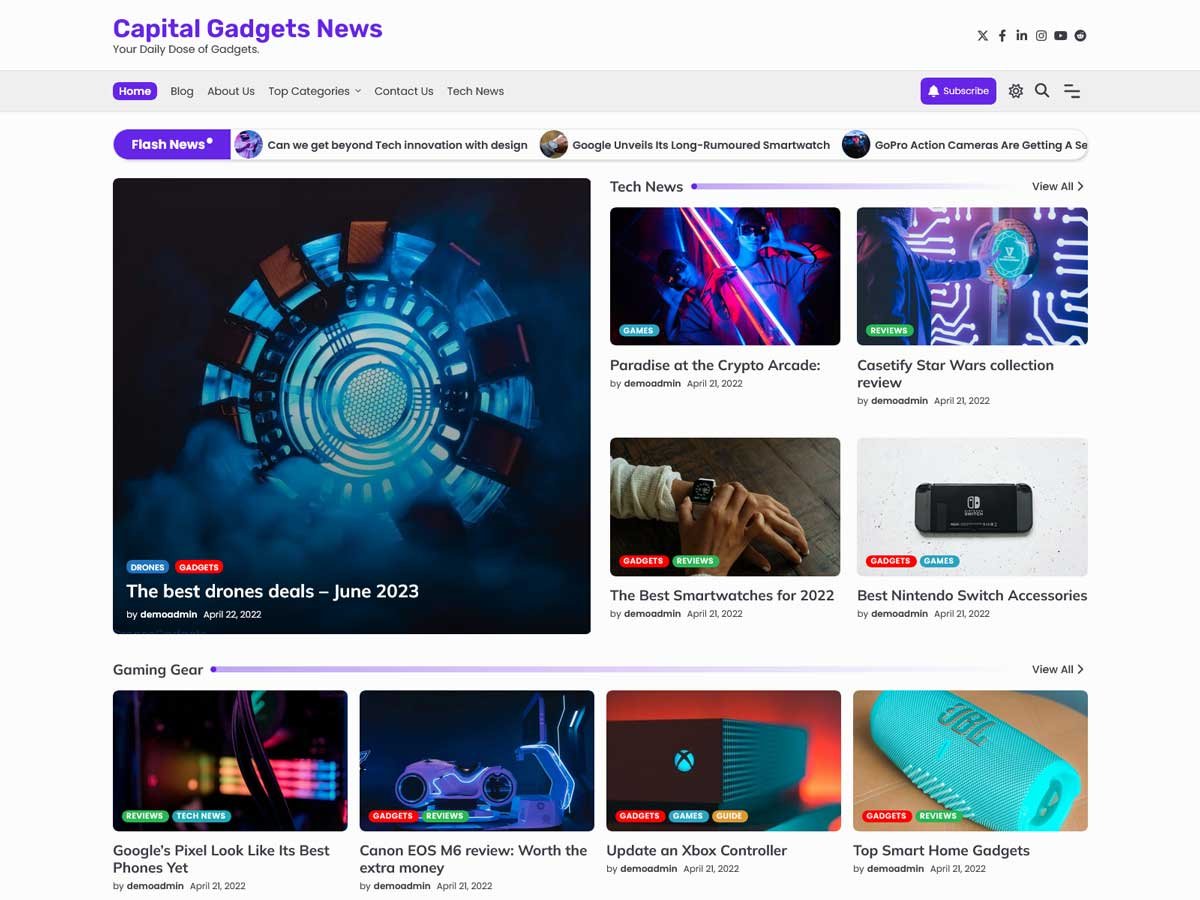Open the X (Twitter) social link
The width and height of the screenshot is (1200, 900).
(982, 36)
